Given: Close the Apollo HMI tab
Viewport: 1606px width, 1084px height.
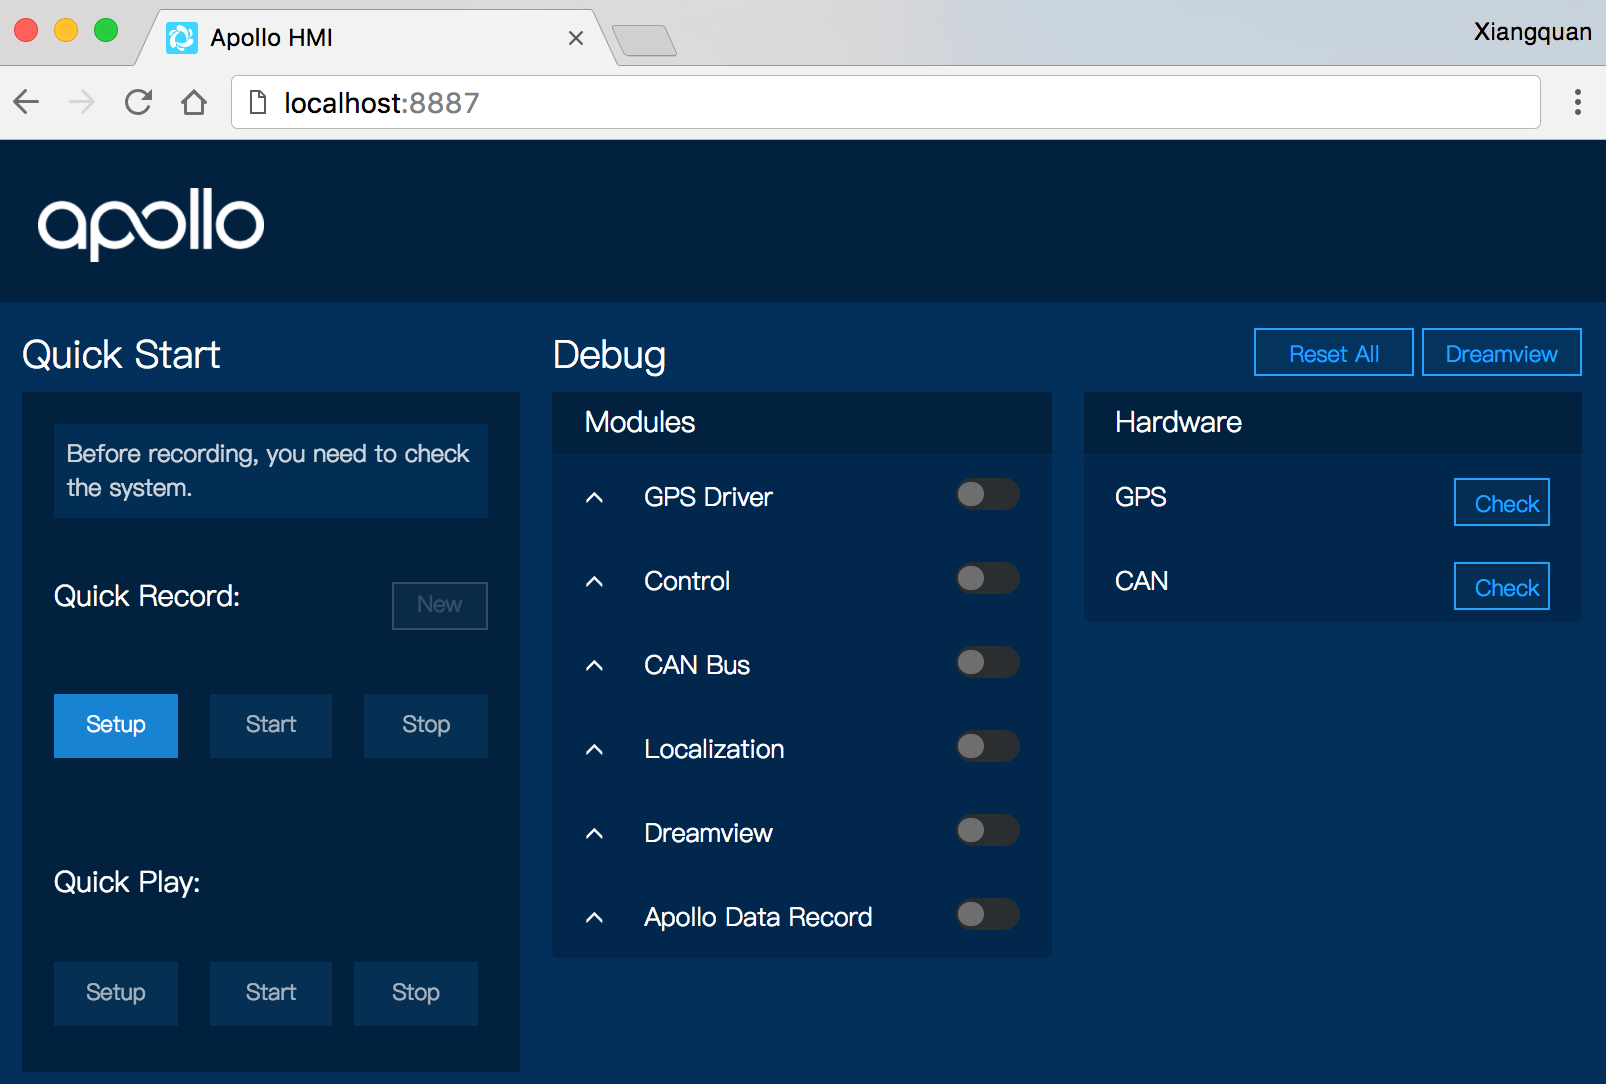Looking at the screenshot, I should tap(576, 38).
